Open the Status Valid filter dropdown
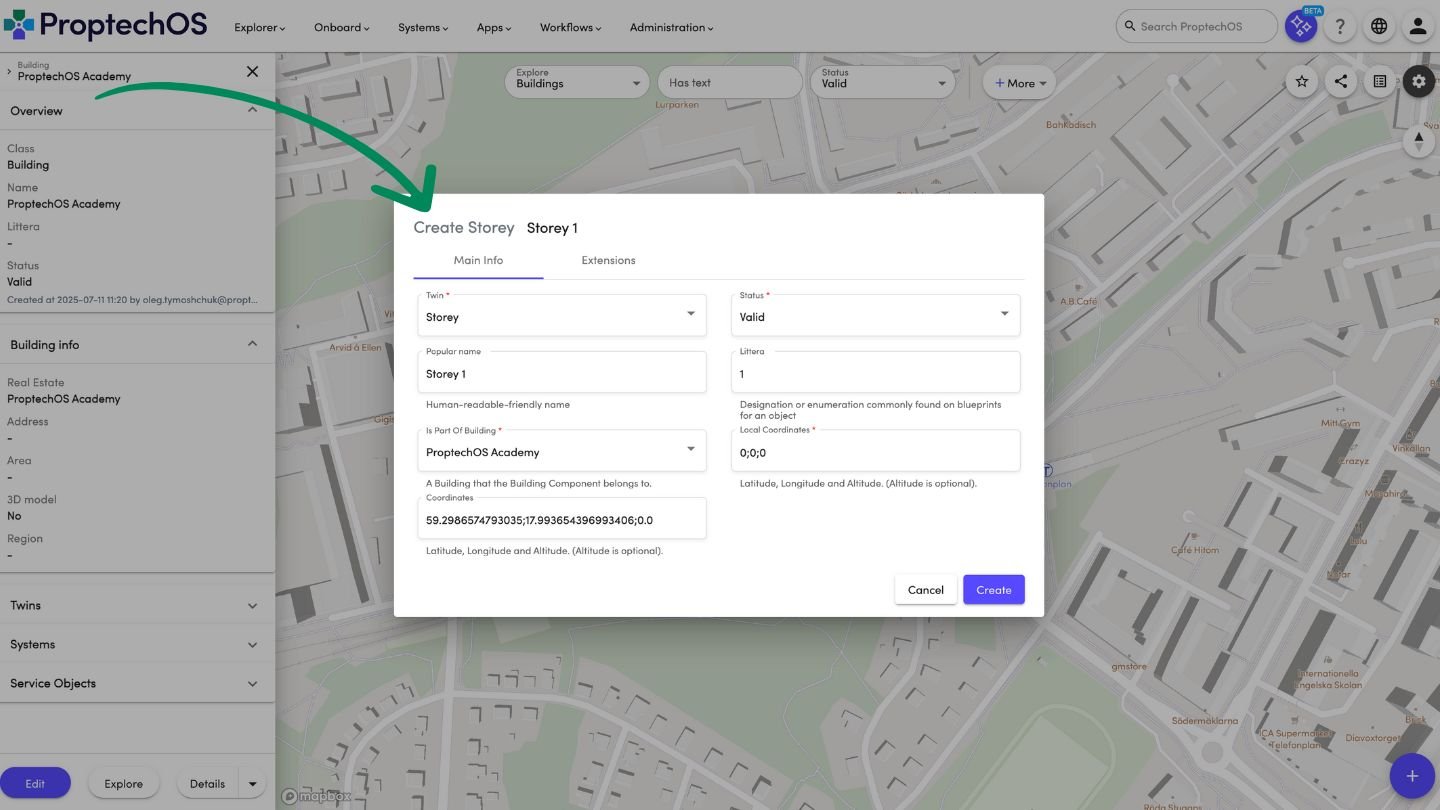The width and height of the screenshot is (1440, 810). click(x=884, y=82)
